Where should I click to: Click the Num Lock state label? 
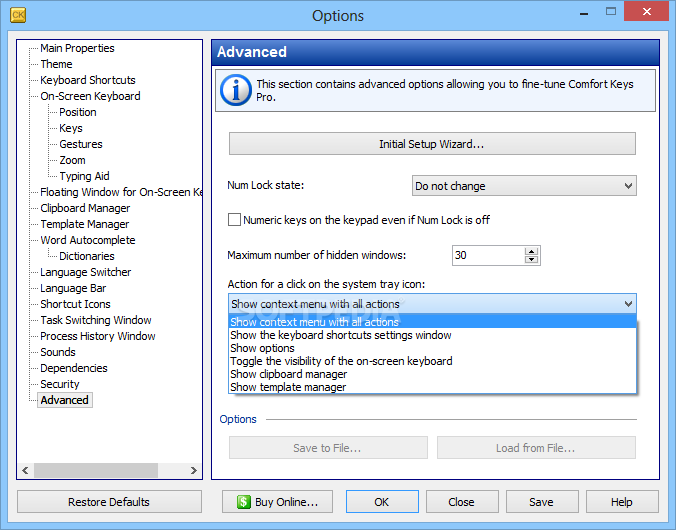(x=266, y=185)
